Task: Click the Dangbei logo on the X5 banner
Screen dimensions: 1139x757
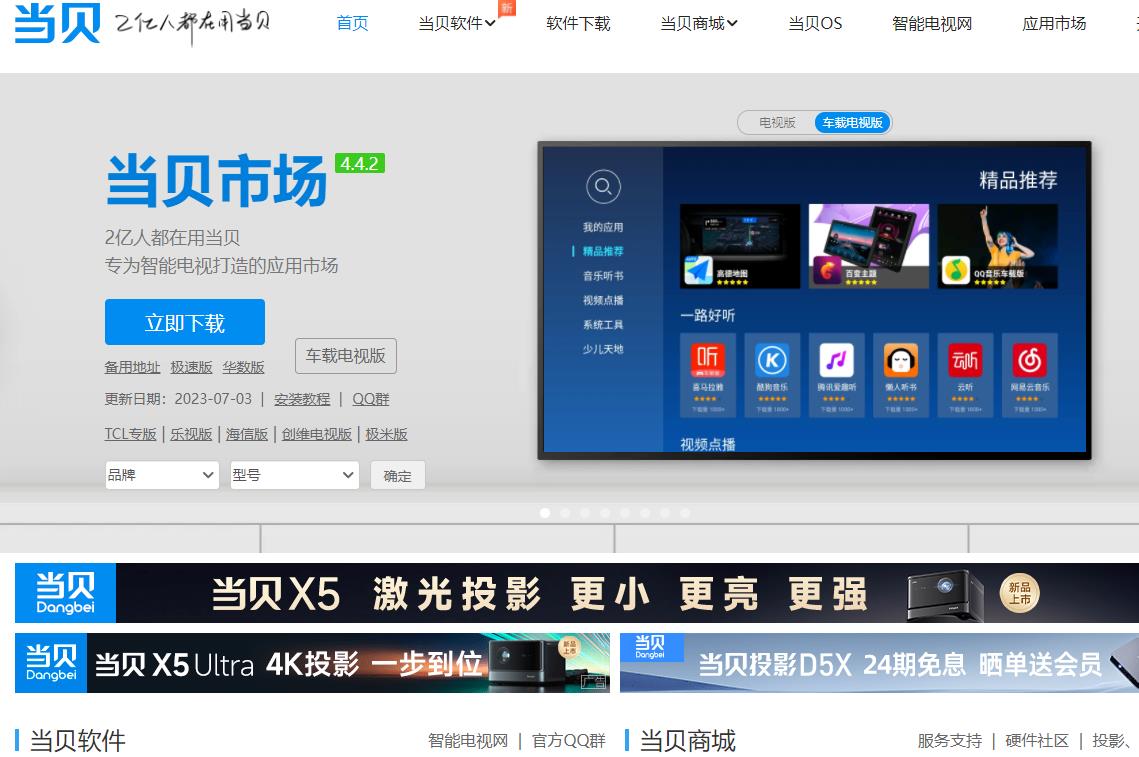Action: 65,593
